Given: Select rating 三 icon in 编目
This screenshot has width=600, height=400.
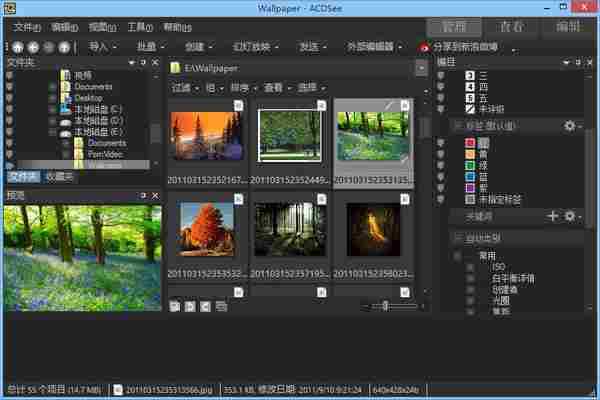Looking at the screenshot, I should tap(470, 75).
